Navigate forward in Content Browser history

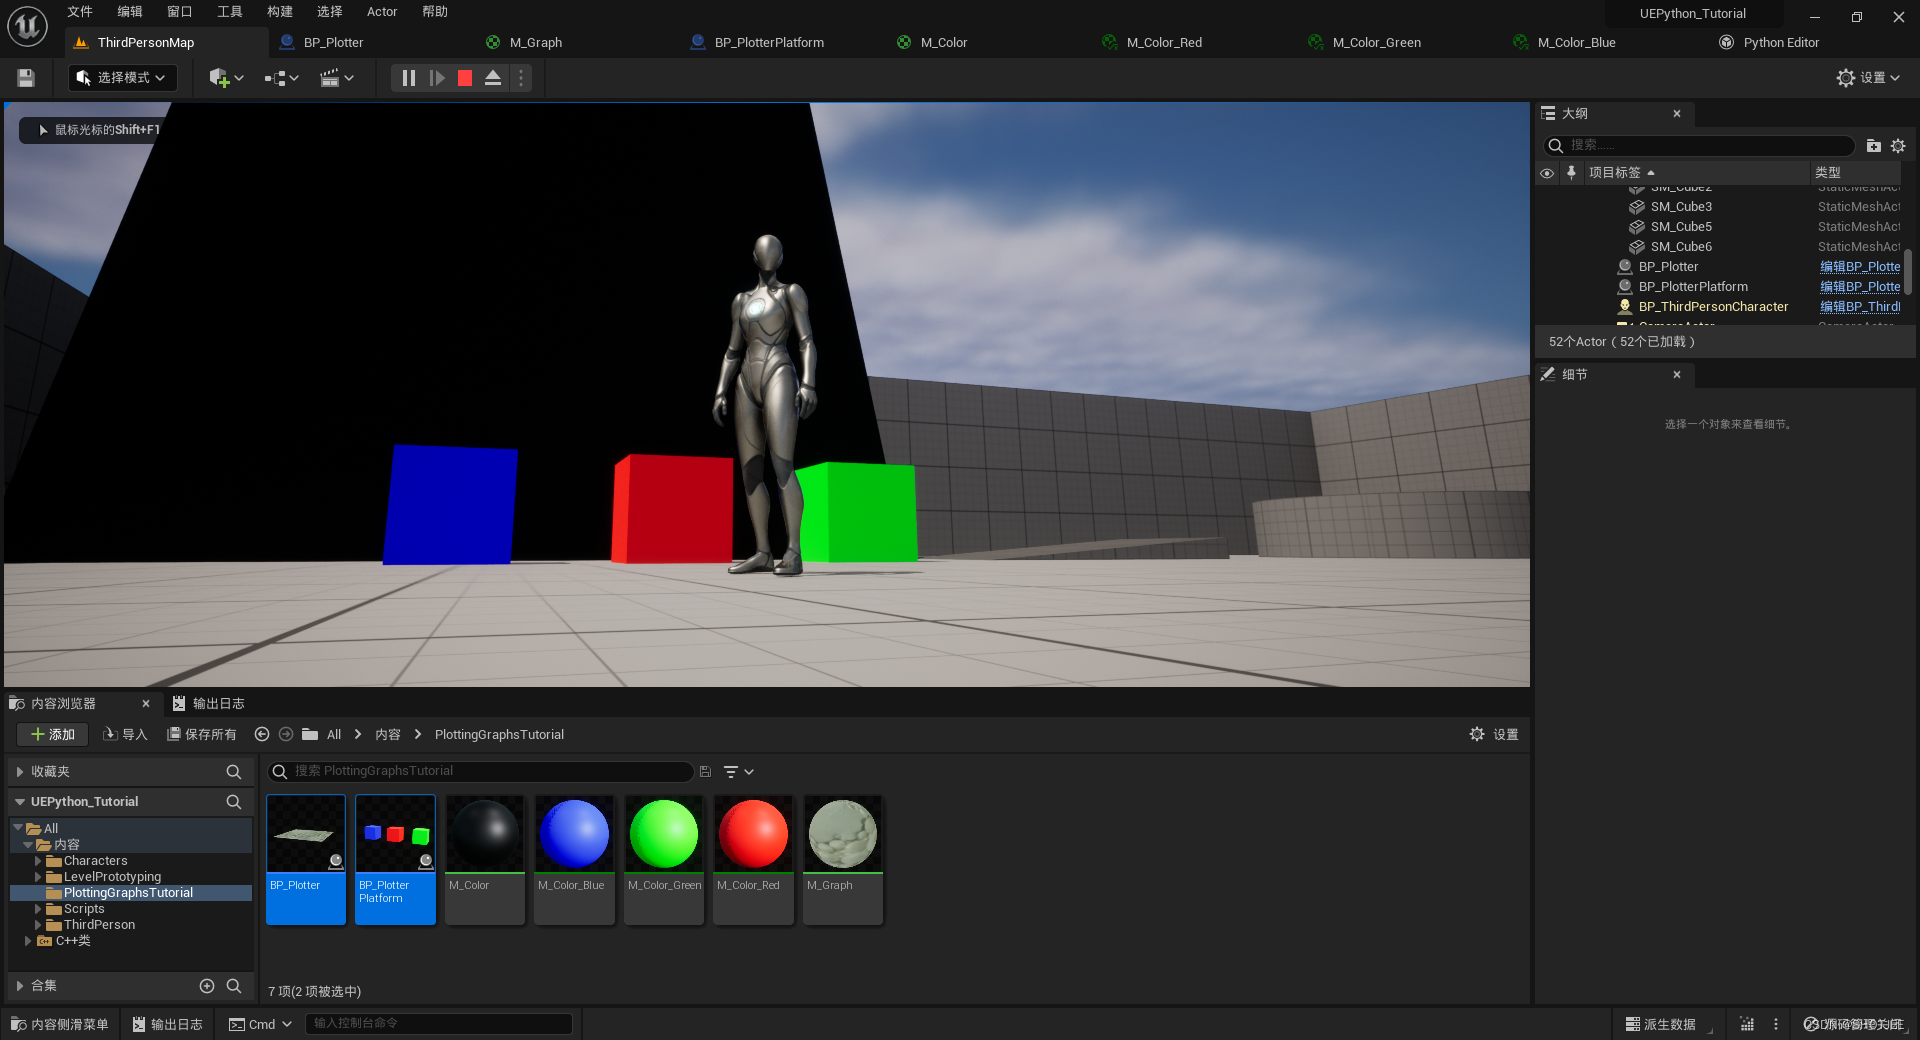286,735
